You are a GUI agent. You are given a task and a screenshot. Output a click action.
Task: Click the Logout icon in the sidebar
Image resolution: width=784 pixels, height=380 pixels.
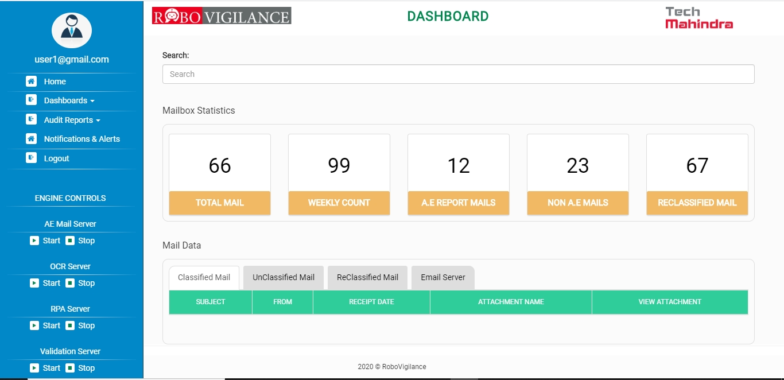coord(31,158)
